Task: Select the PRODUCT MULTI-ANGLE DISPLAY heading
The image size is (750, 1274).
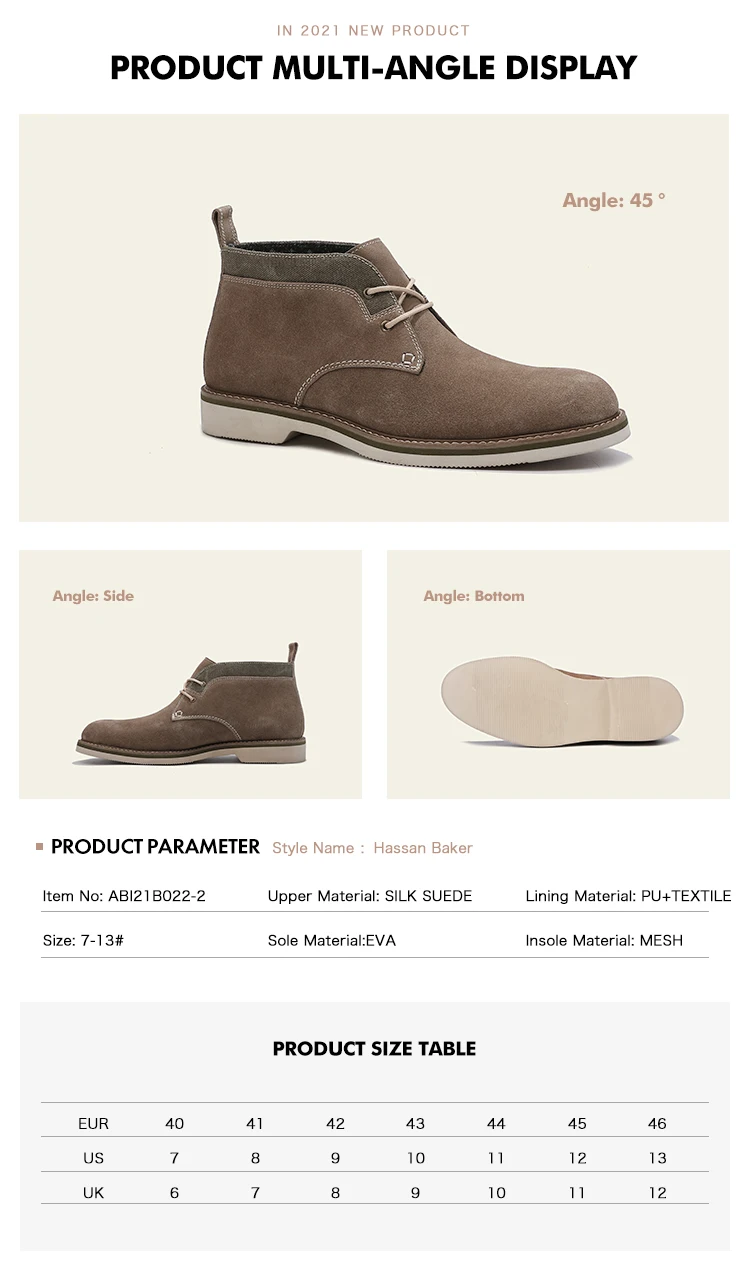Action: (x=374, y=67)
